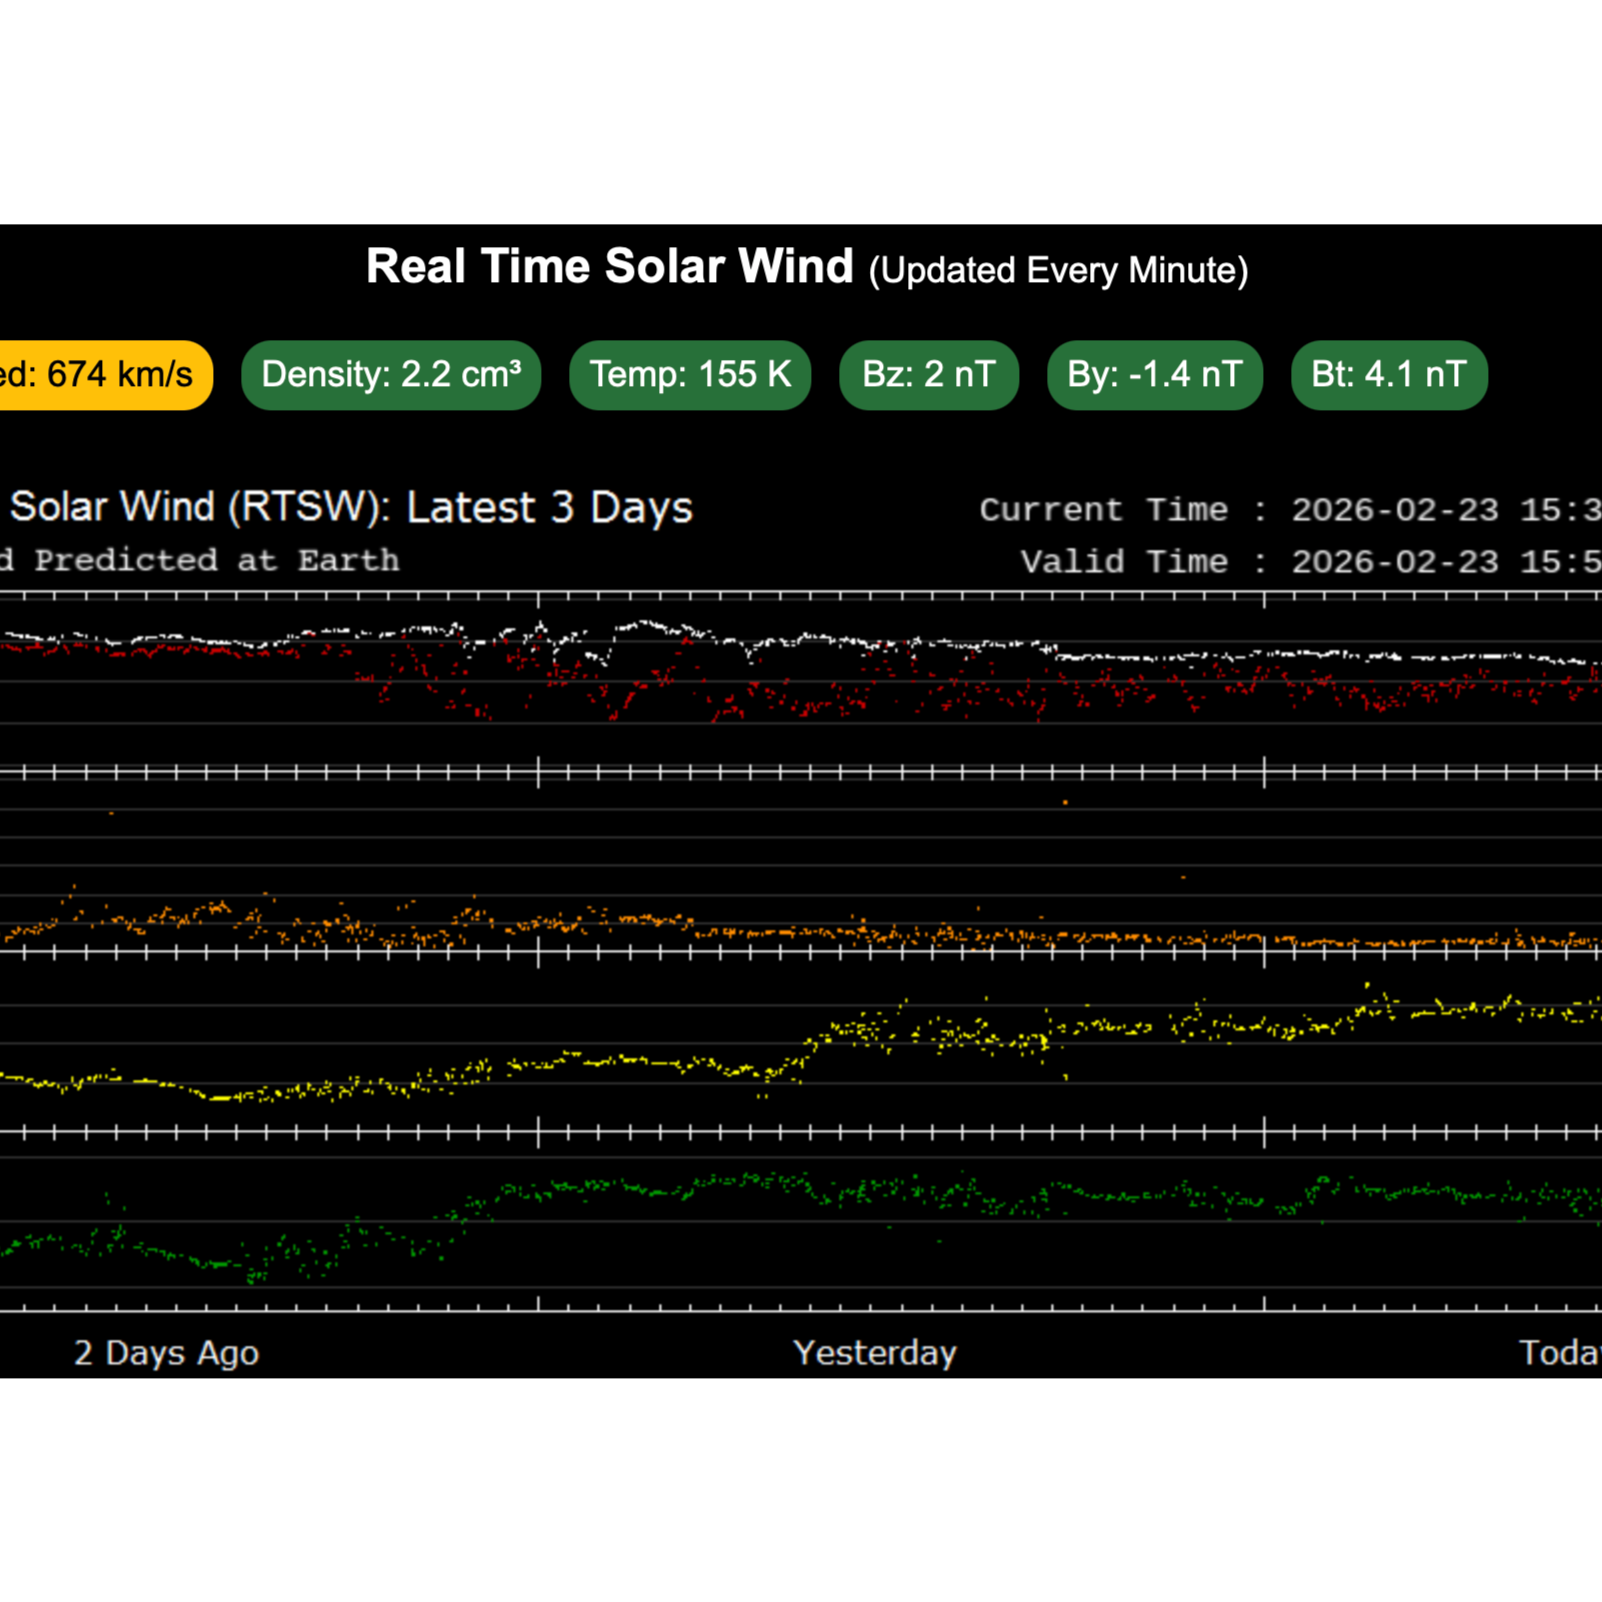Select the Yesterday axis label

pyautogui.click(x=875, y=1352)
